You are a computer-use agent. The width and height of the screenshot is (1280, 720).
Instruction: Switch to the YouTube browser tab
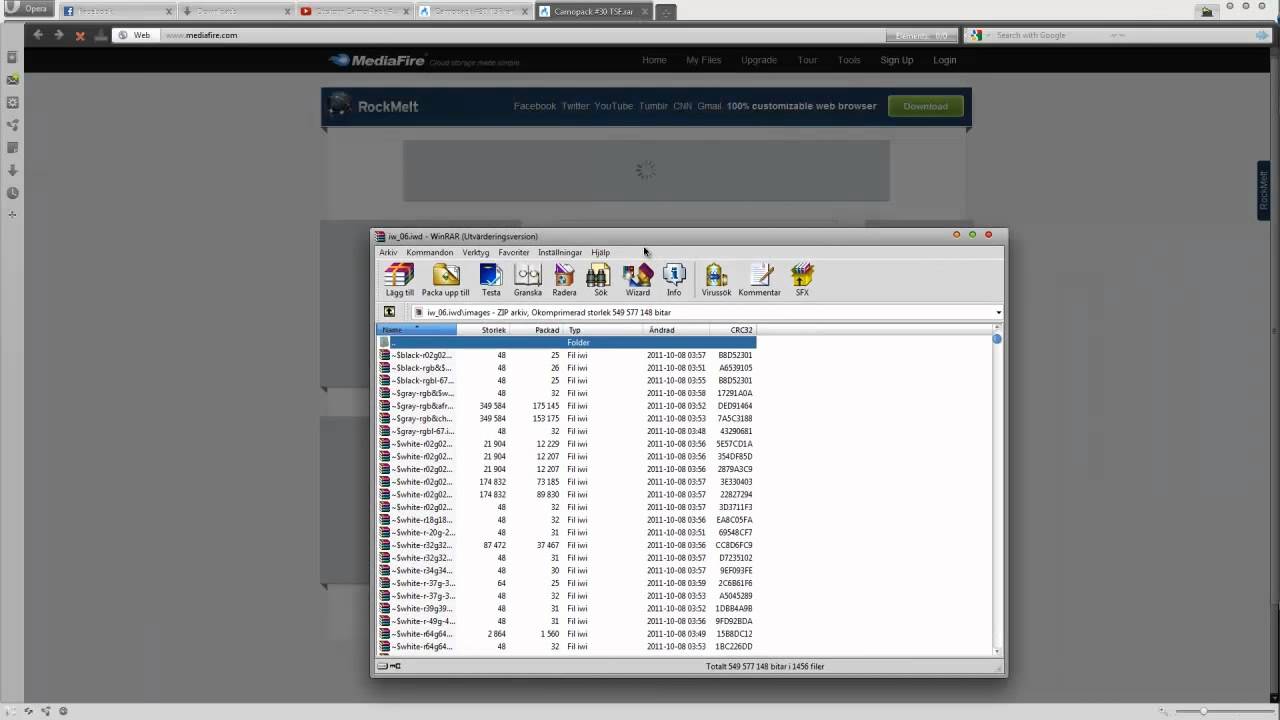coord(355,12)
